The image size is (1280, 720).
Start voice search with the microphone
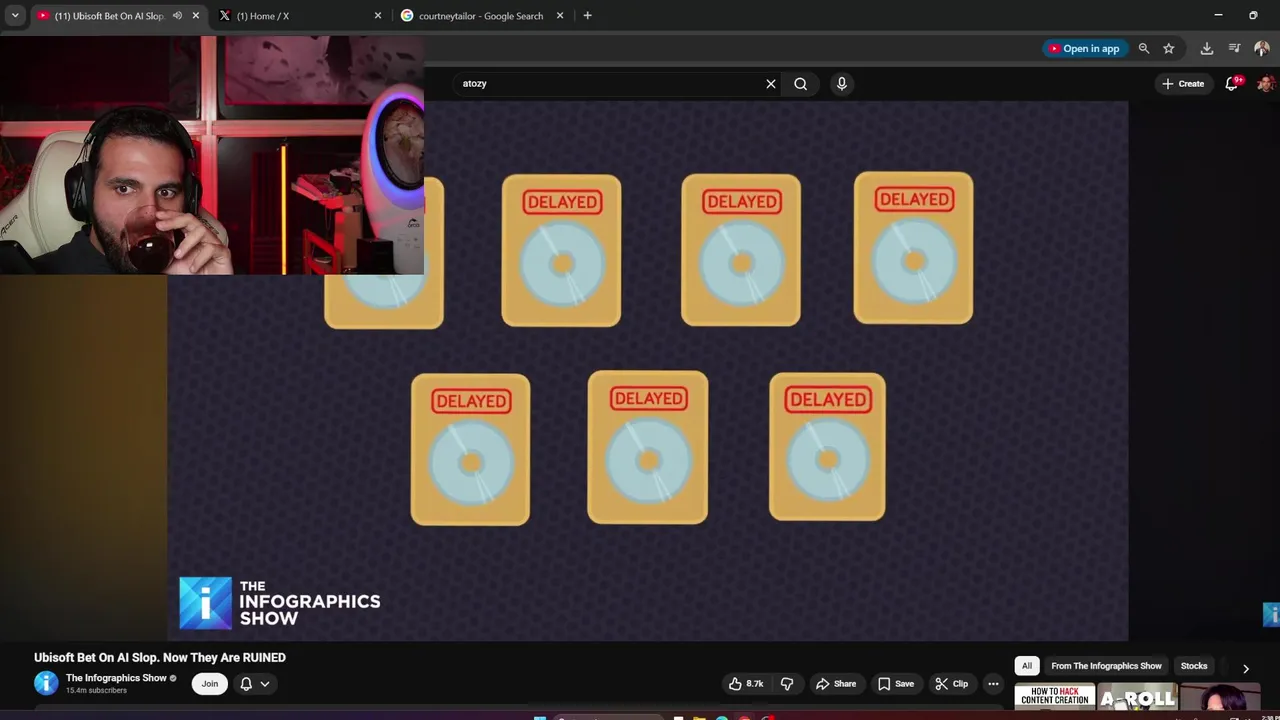tap(842, 84)
